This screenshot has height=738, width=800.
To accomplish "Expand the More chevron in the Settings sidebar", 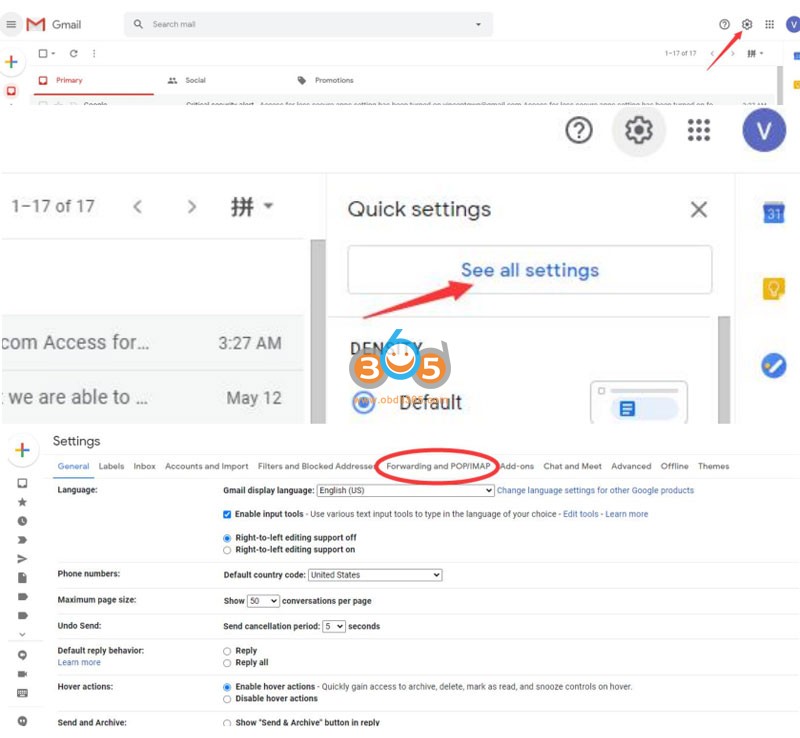I will click(x=22, y=634).
